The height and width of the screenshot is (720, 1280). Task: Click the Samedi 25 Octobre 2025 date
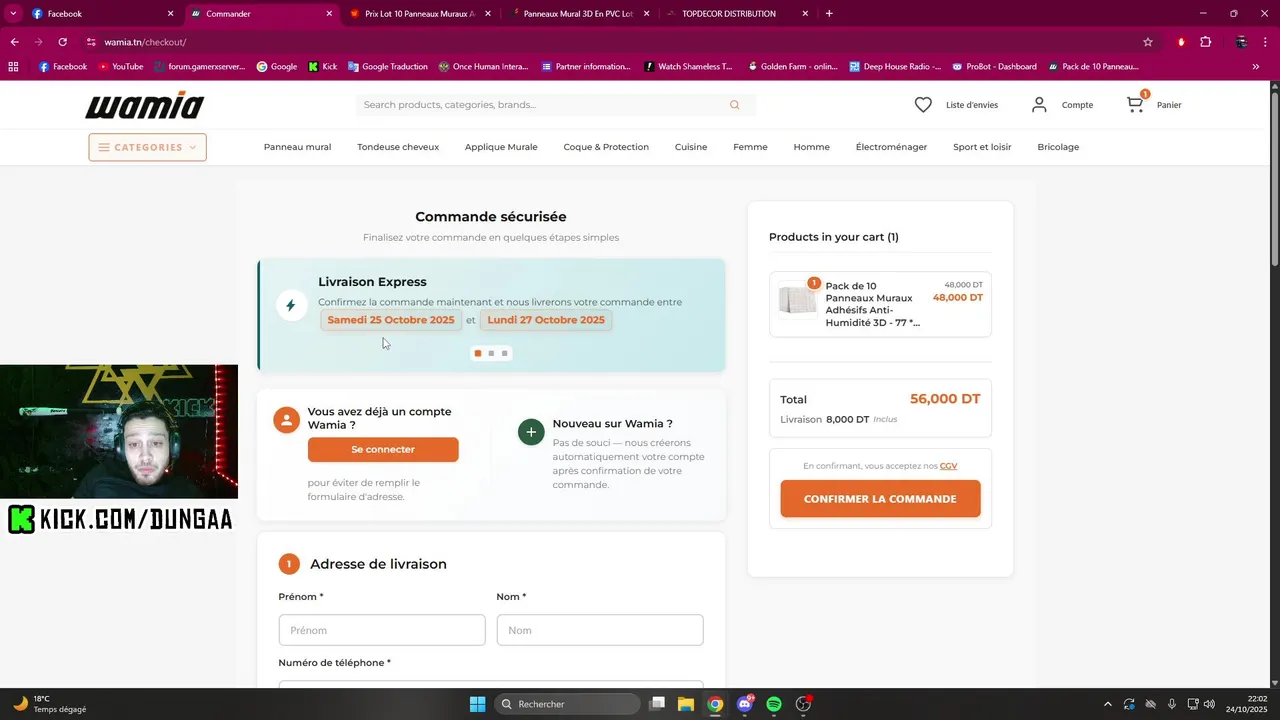pos(391,320)
